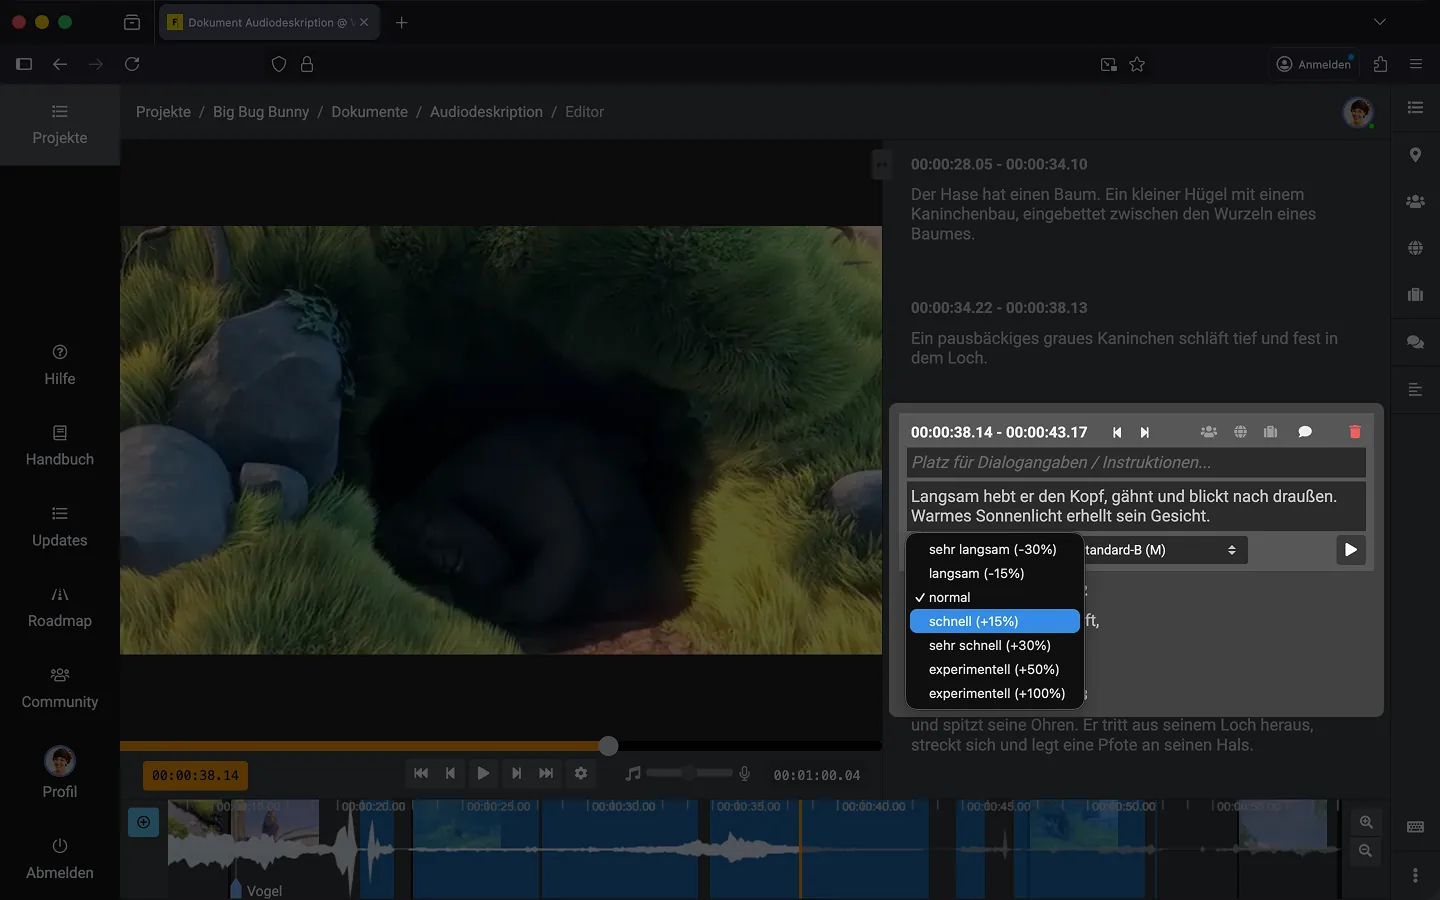The height and width of the screenshot is (900, 1440).
Task: Select 'sehr langsam (-30%)' speed option
Action: [992, 549]
